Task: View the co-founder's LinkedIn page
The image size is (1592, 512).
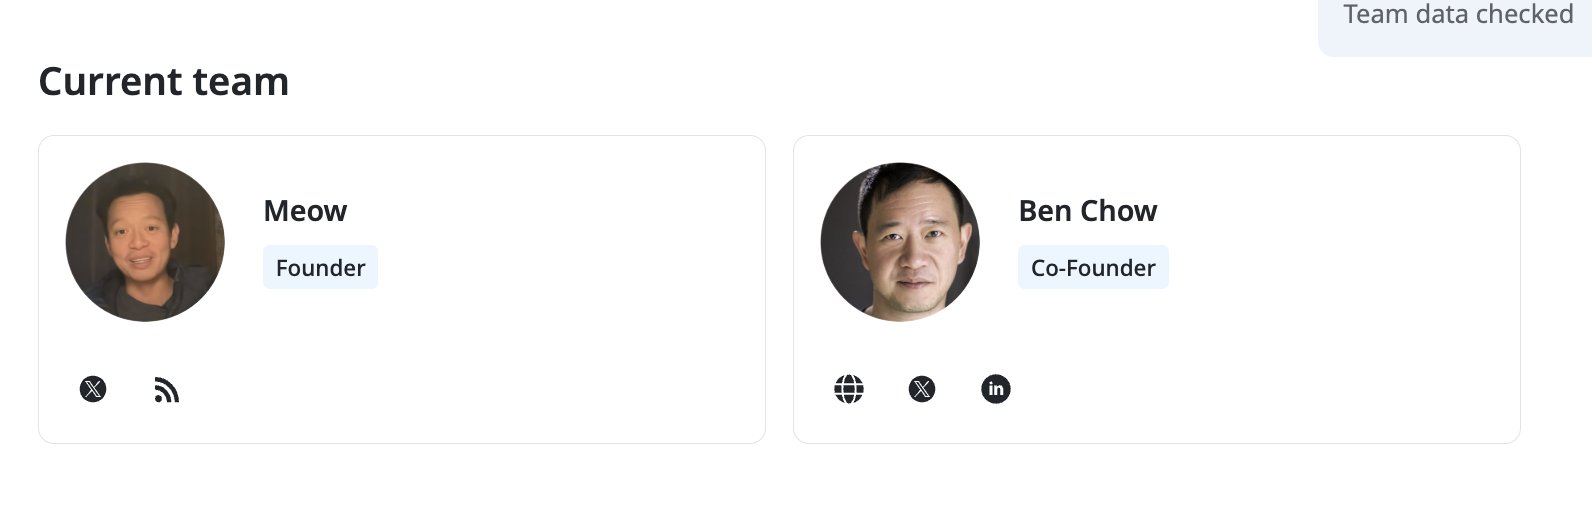Action: coord(996,389)
